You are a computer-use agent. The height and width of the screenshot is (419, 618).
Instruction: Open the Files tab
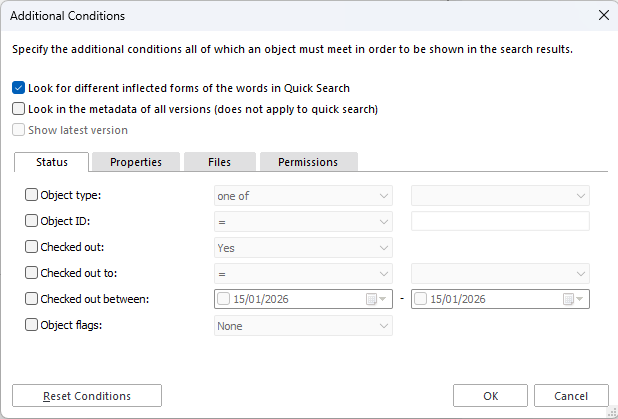[x=219, y=162]
